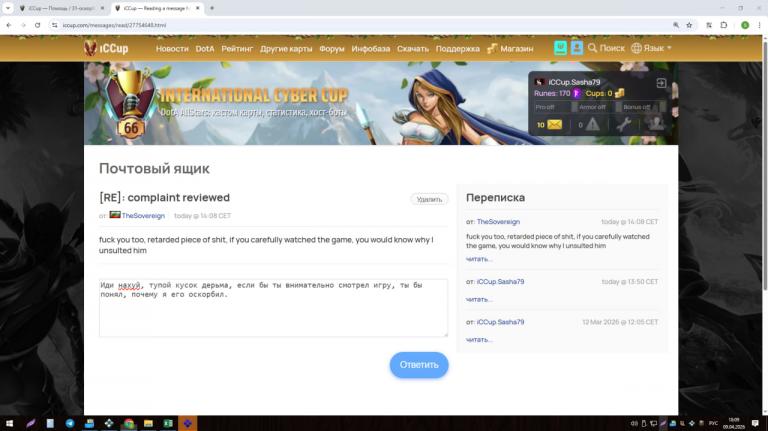Open the Chrome three-dot menu

point(759,25)
